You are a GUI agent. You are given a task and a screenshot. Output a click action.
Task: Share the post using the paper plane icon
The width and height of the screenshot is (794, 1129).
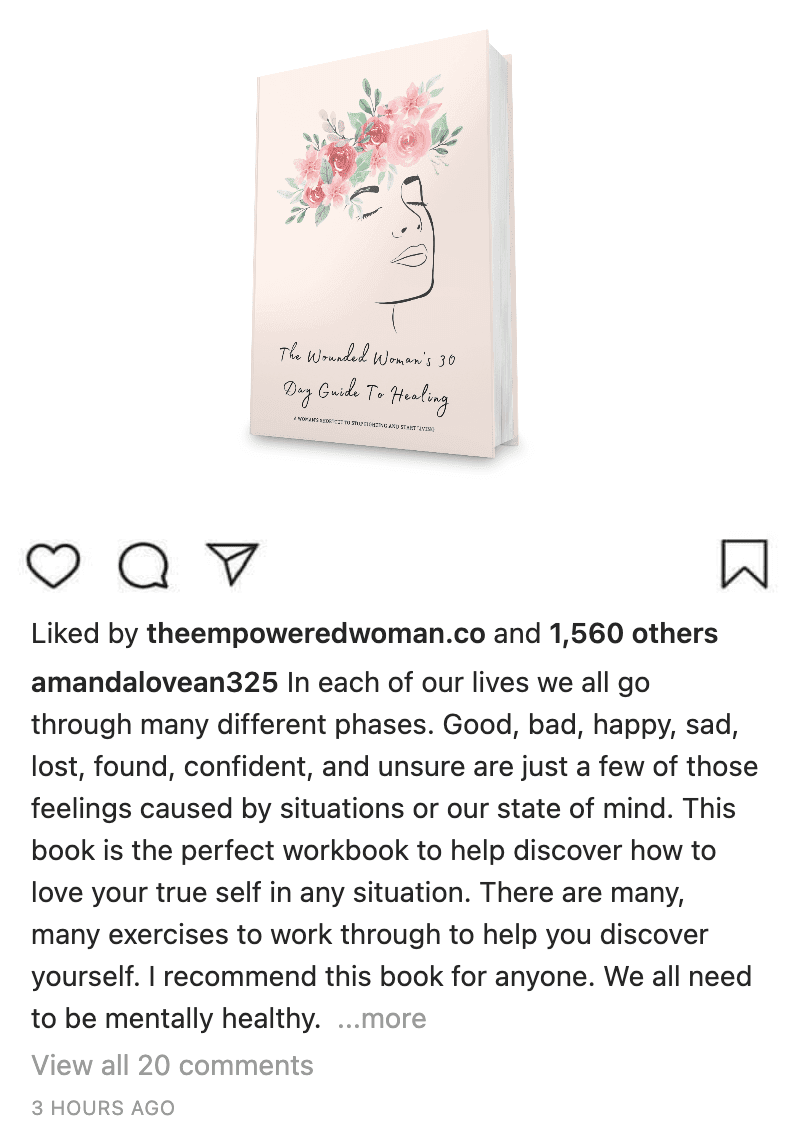(x=233, y=562)
